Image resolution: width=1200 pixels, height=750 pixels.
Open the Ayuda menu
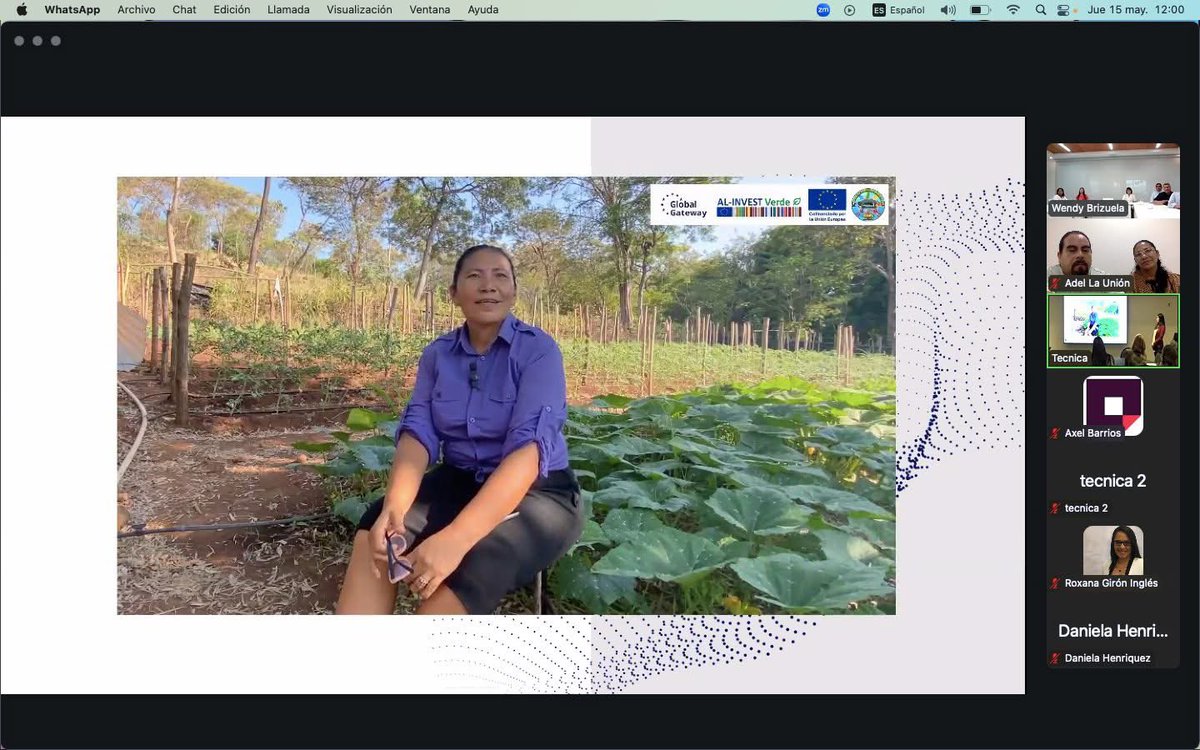click(483, 10)
